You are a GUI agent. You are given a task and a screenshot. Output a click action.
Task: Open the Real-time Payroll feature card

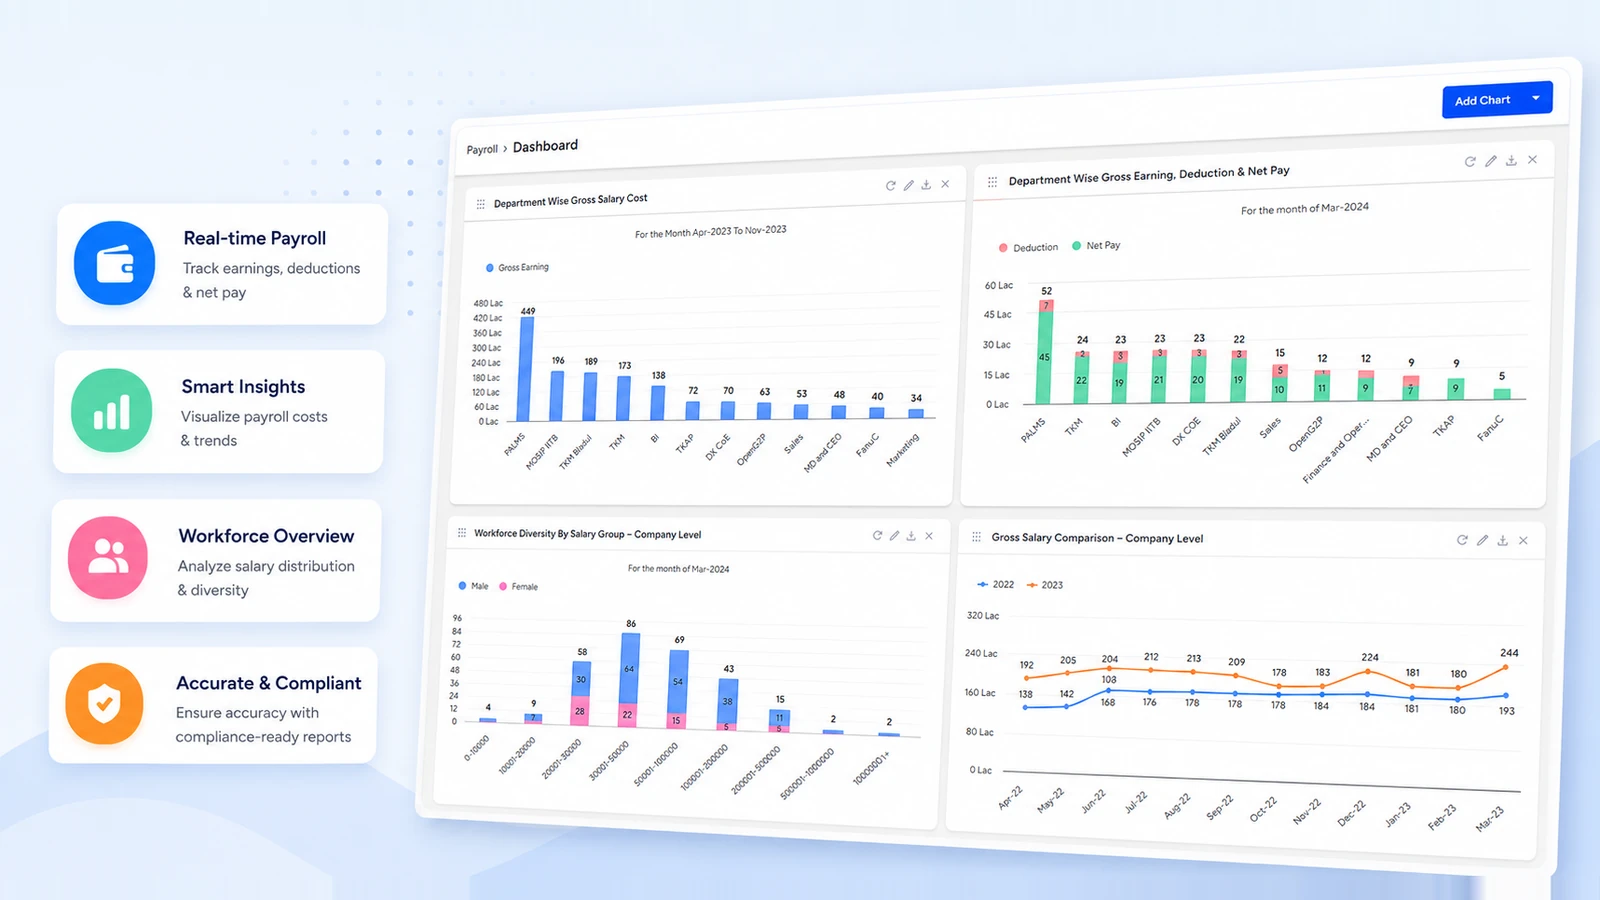pos(221,264)
